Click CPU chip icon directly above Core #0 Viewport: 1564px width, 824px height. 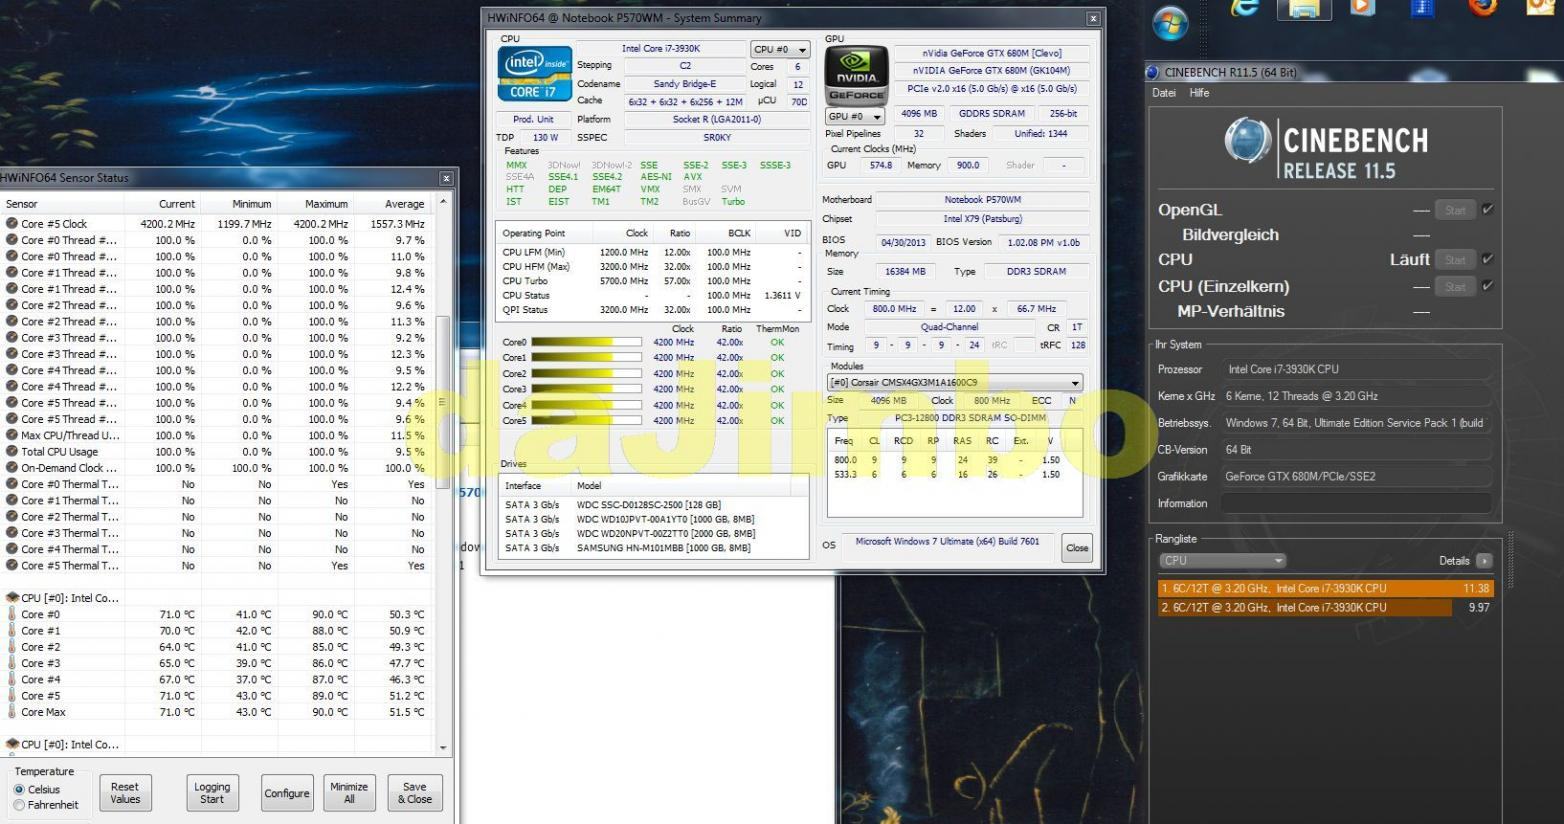click(x=12, y=598)
